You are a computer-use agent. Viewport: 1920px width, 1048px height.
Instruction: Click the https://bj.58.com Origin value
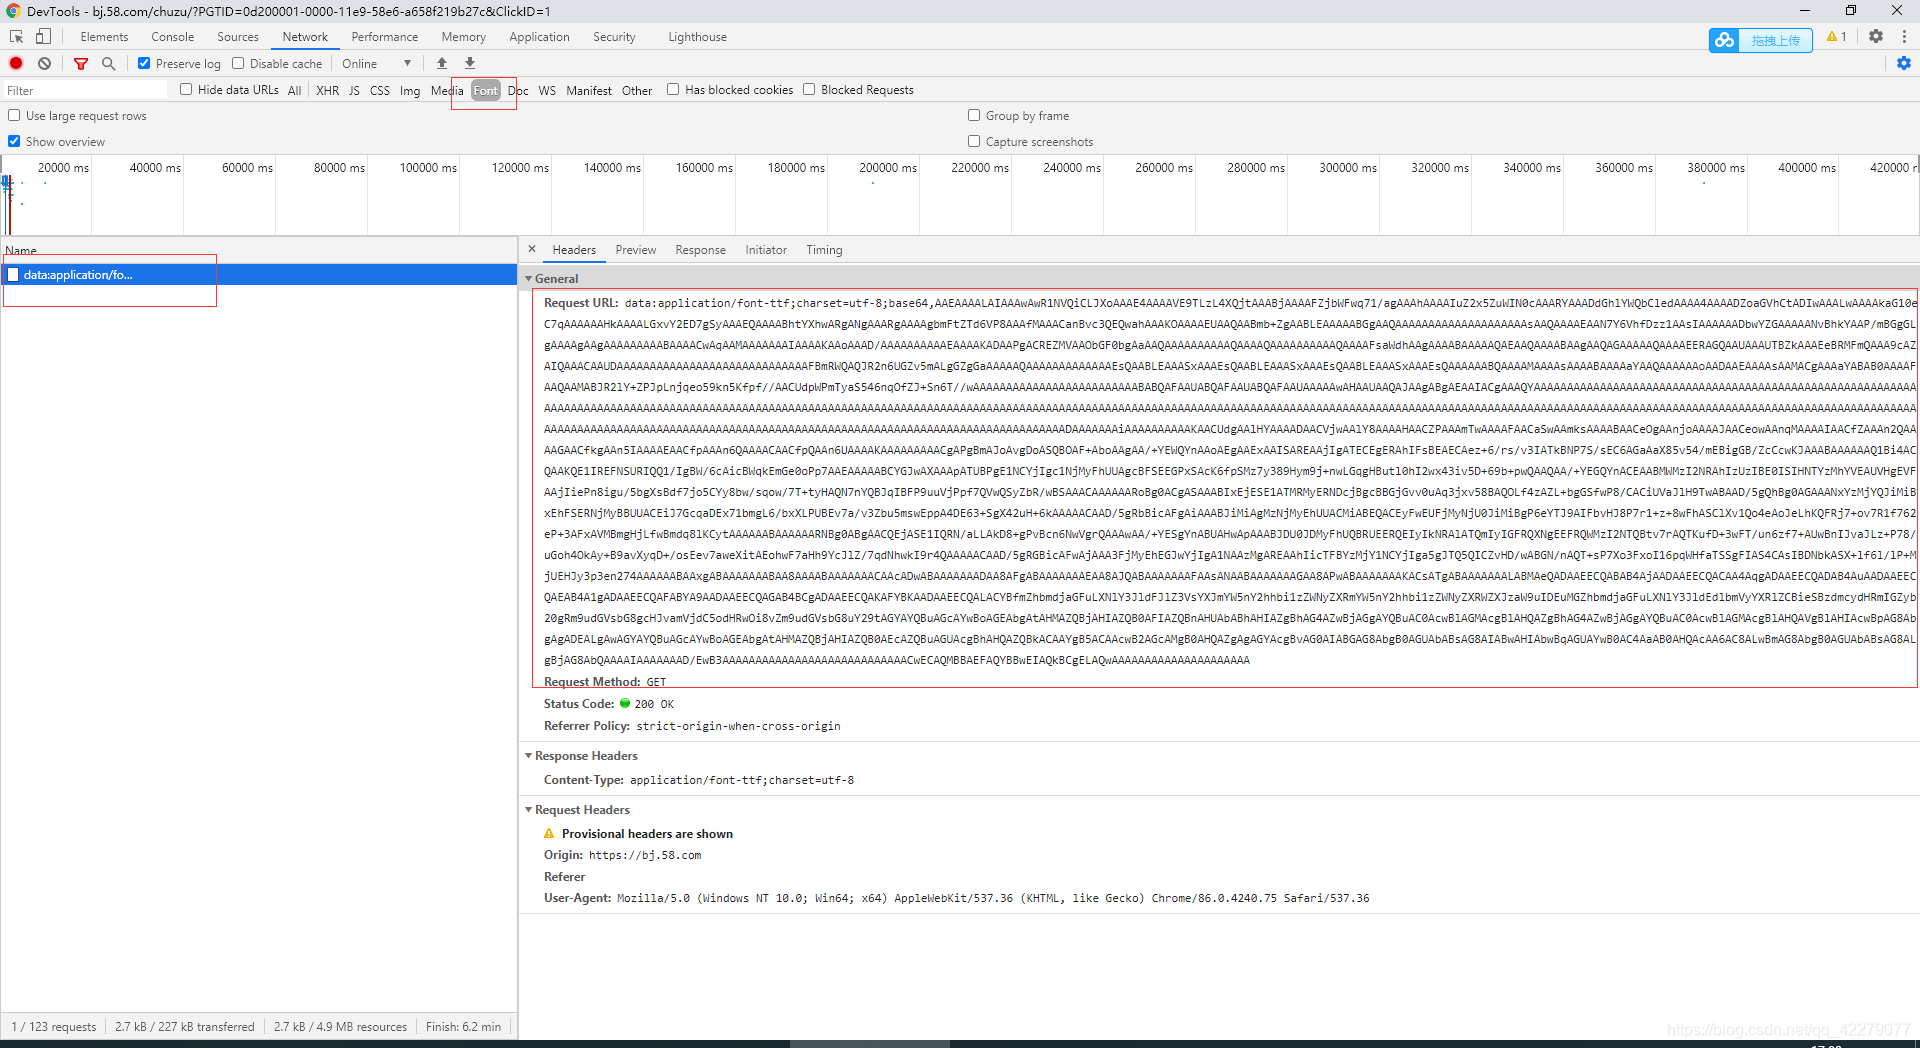click(x=645, y=856)
